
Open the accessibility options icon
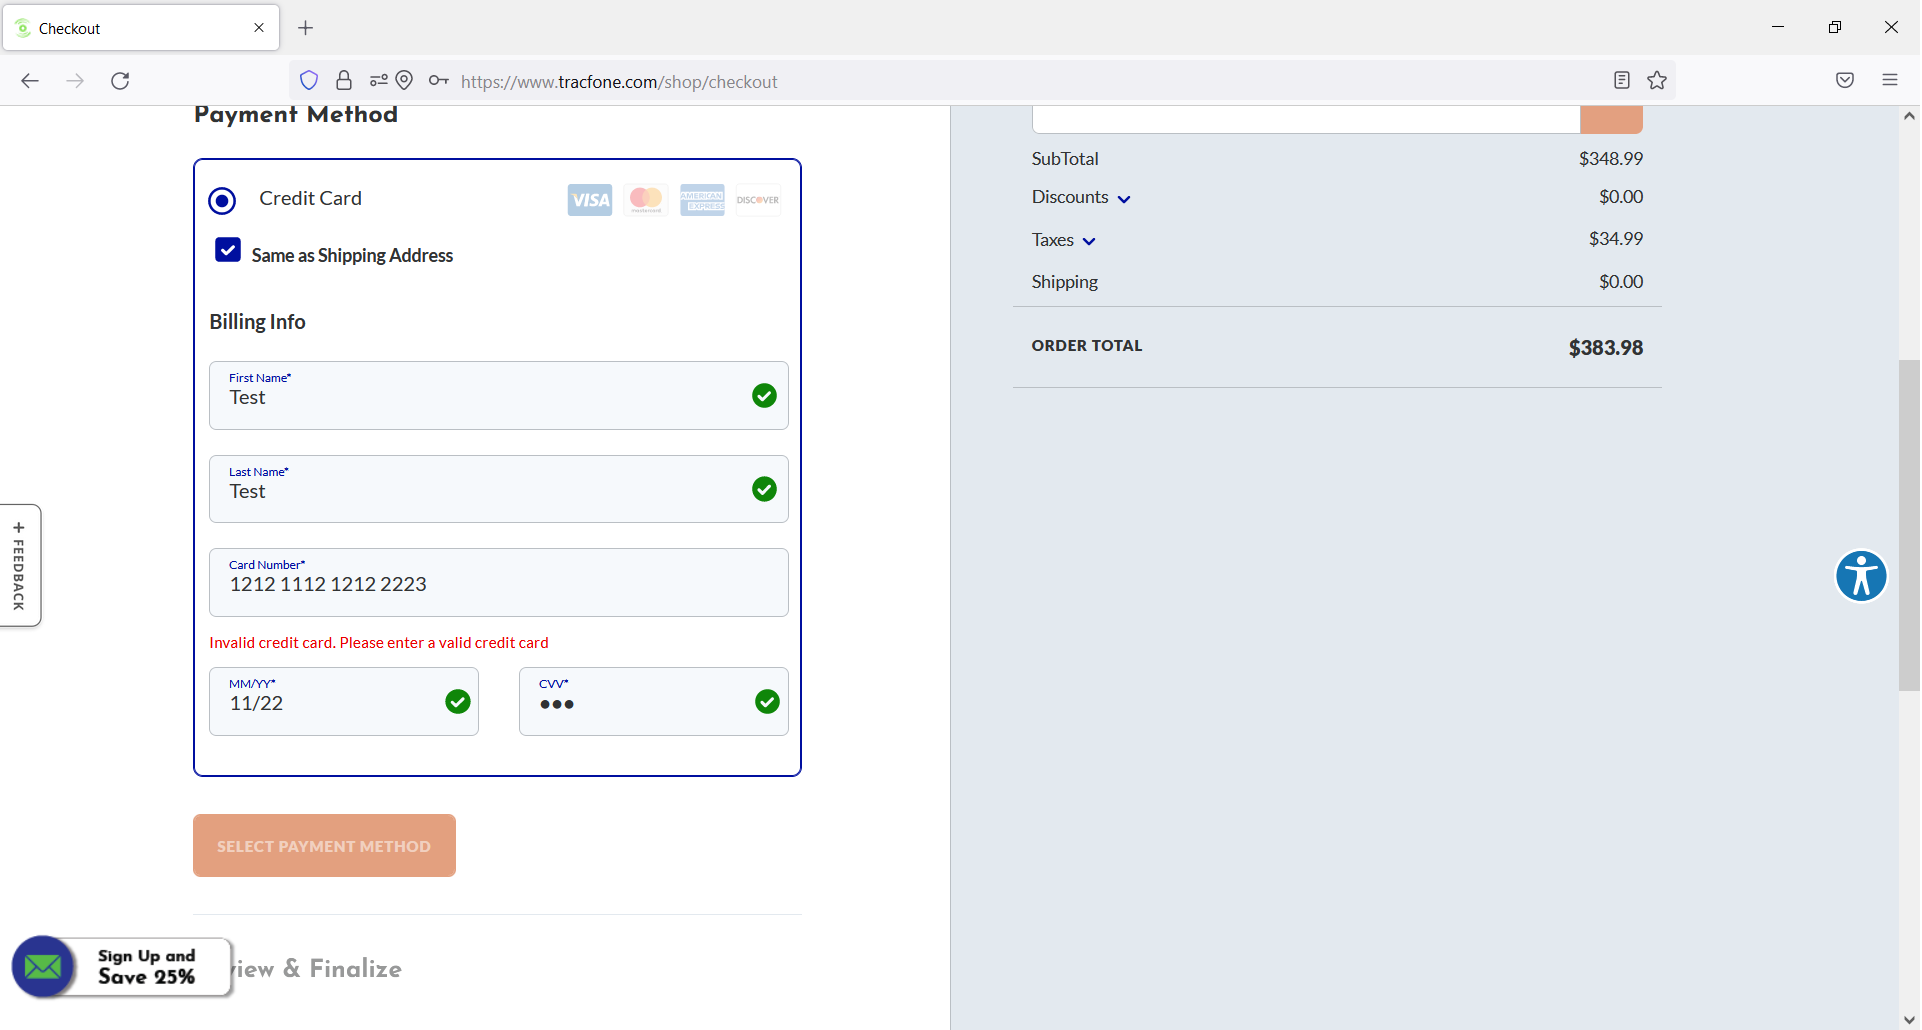(x=1860, y=577)
